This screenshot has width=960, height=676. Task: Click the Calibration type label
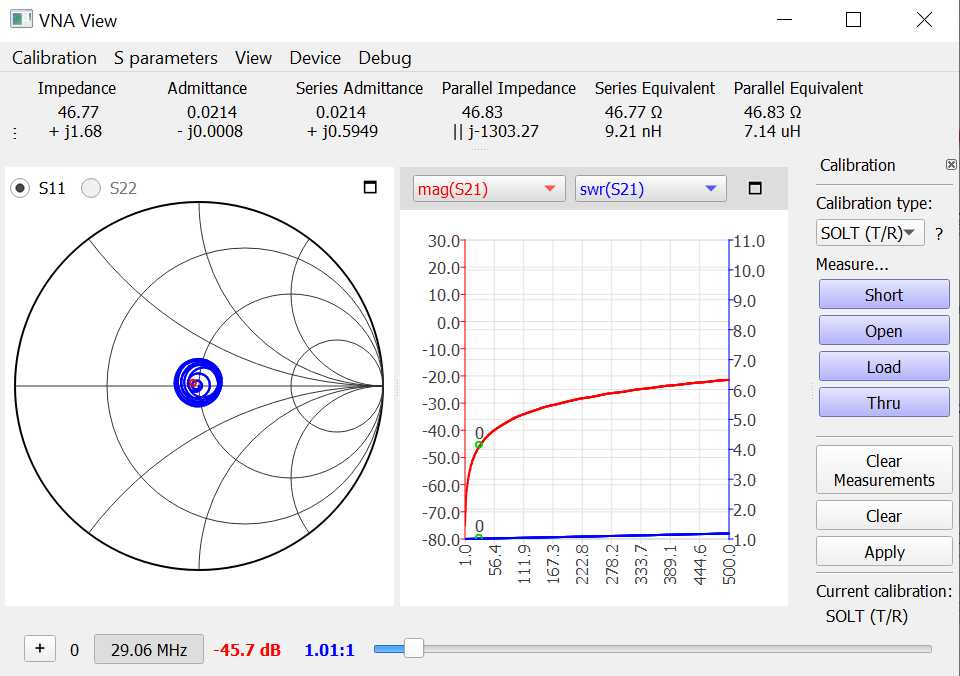[x=874, y=203]
